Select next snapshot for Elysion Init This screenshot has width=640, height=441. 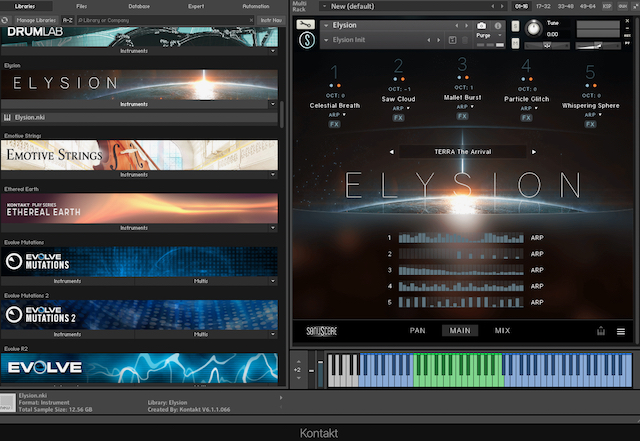439,40
